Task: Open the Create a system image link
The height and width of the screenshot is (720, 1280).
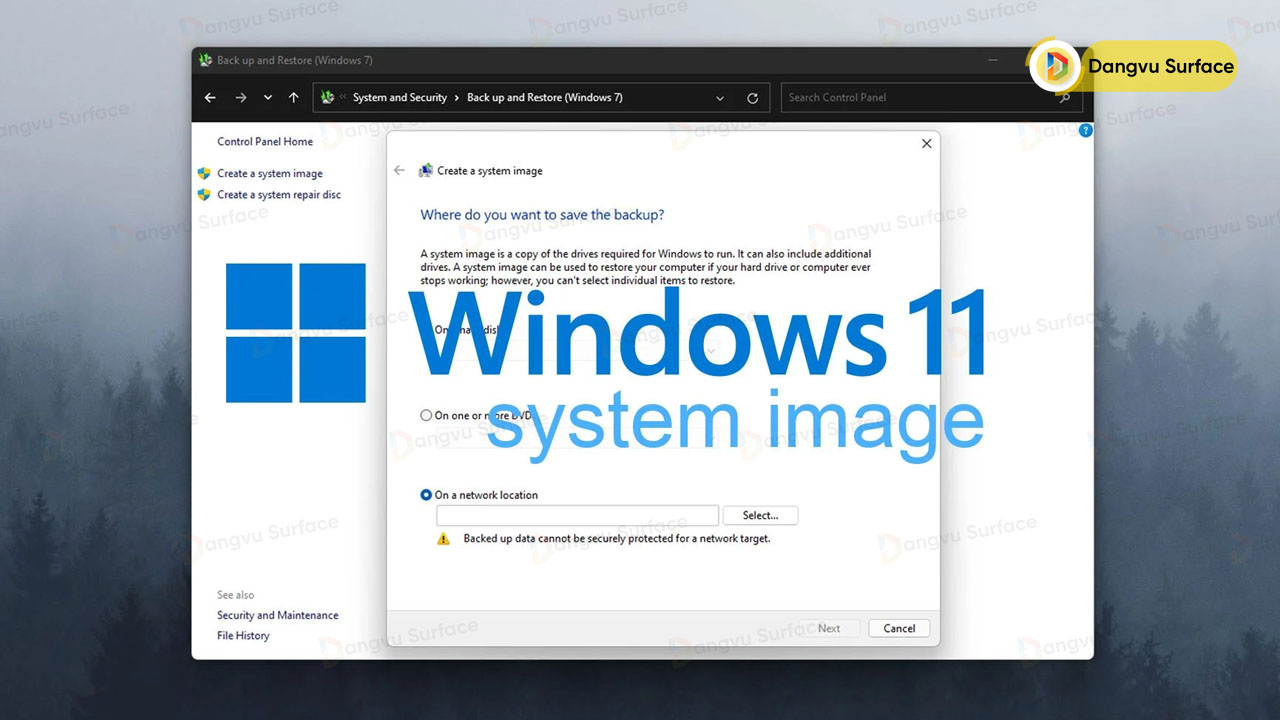Action: click(269, 174)
